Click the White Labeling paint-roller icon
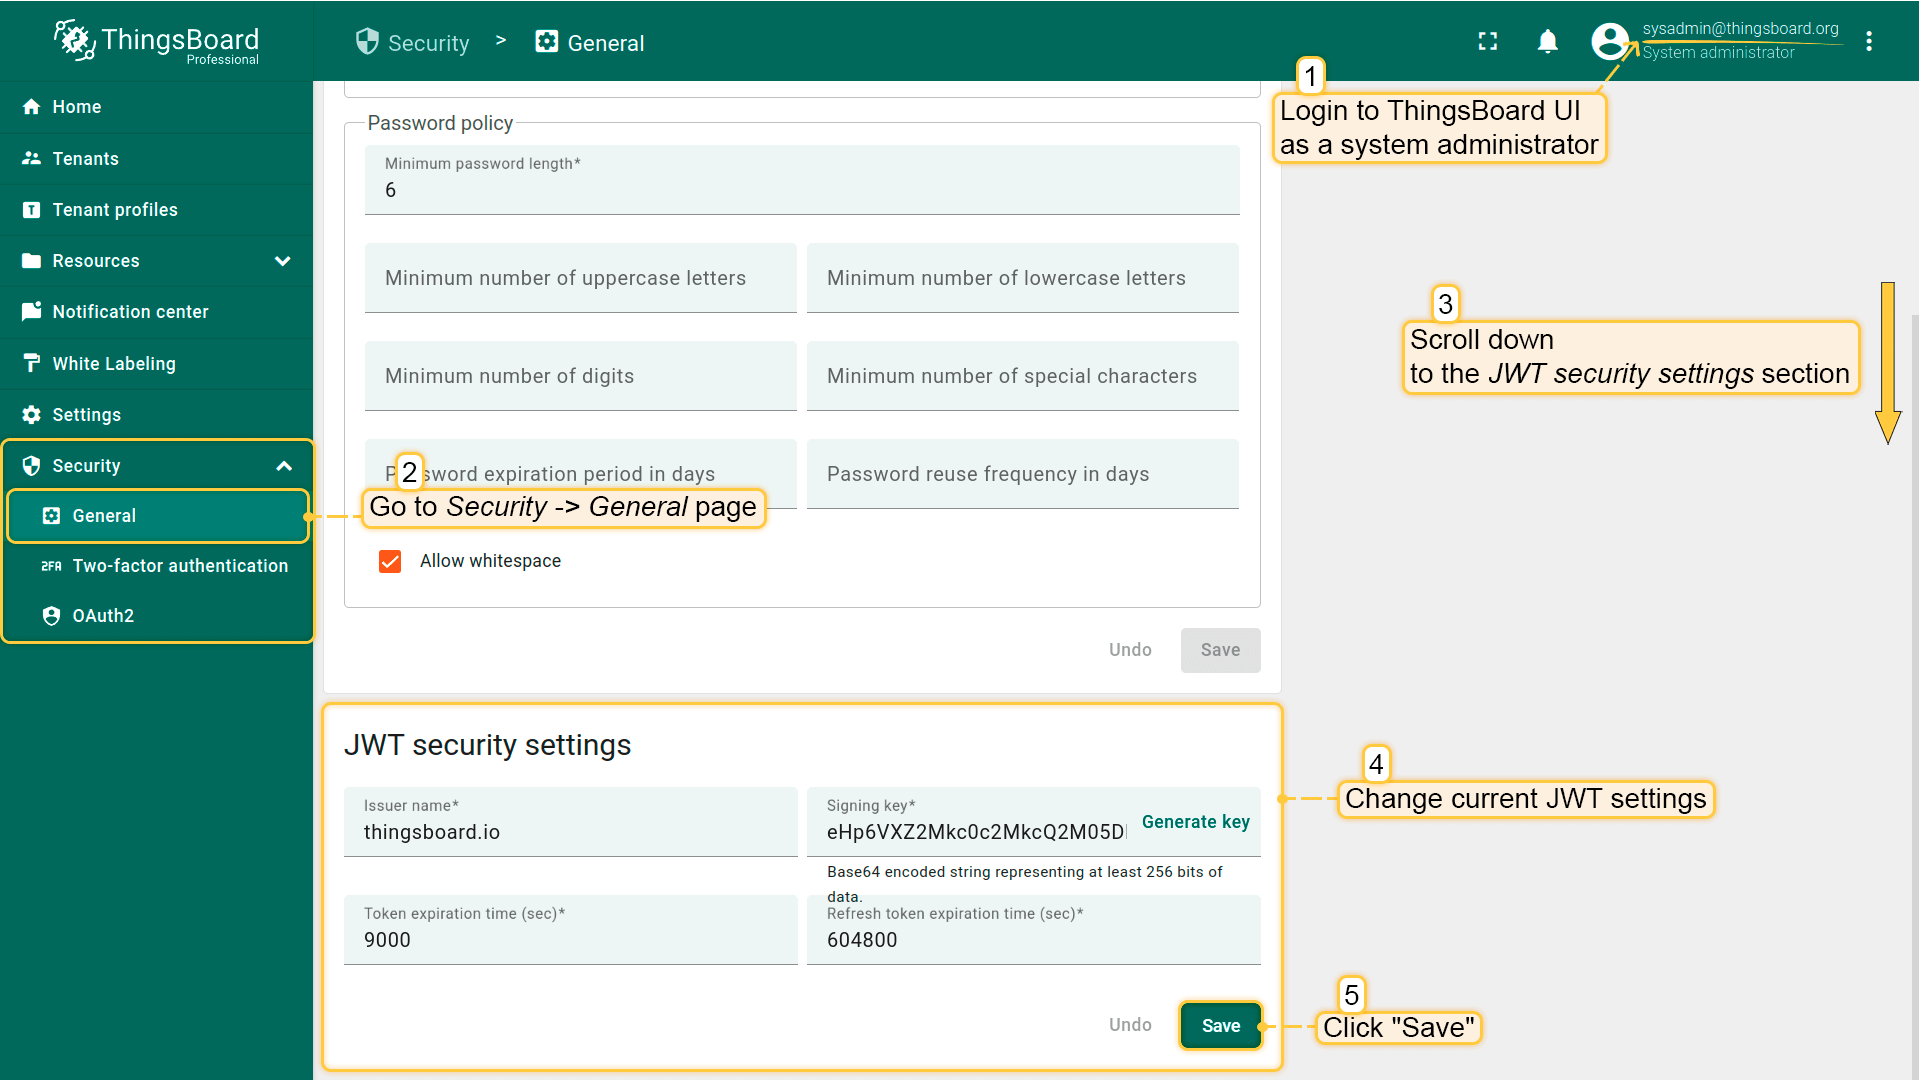 32,363
